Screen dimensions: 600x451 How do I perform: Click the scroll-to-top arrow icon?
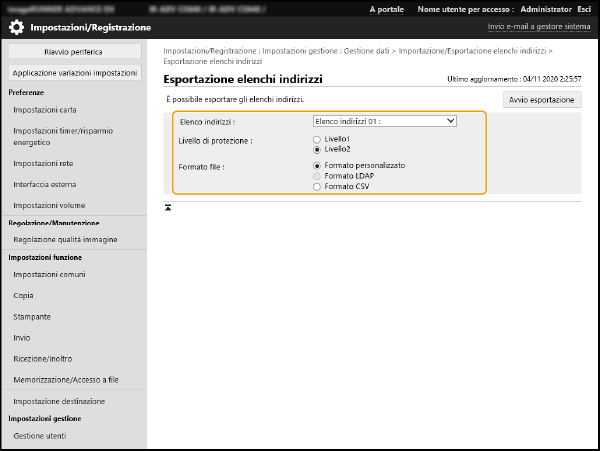tap(168, 207)
